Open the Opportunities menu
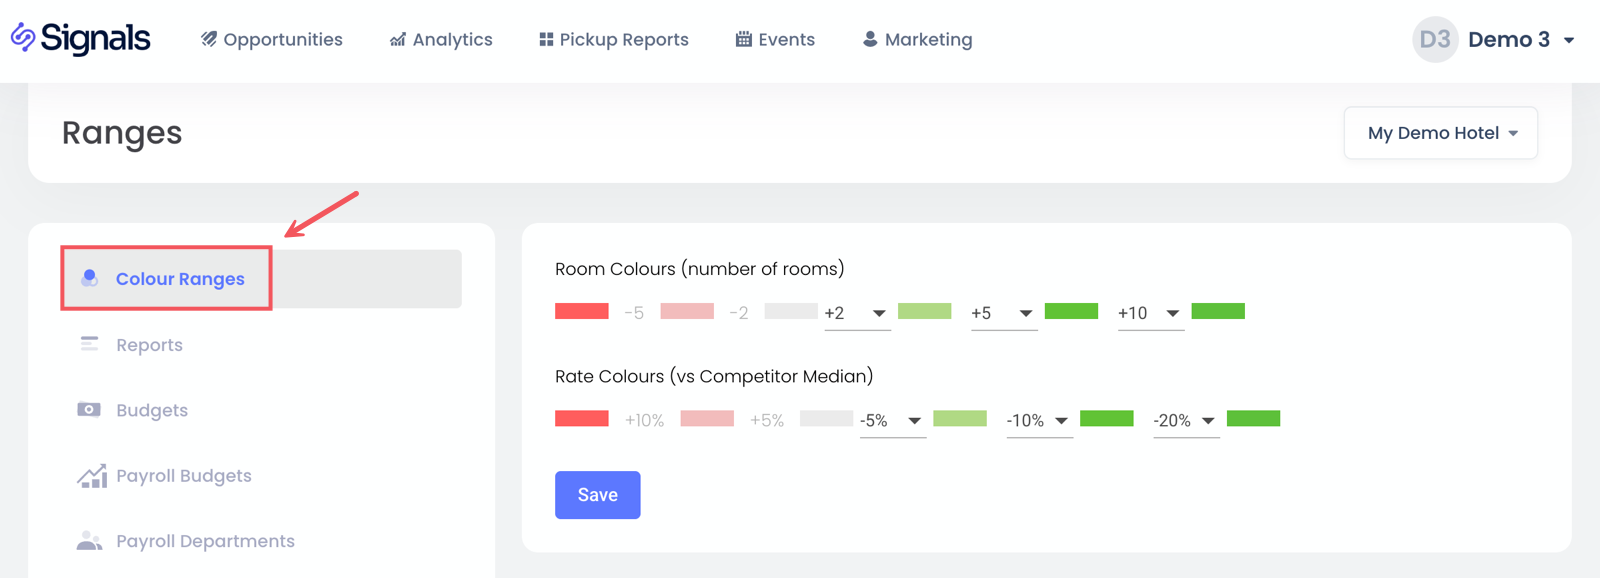1600x578 pixels. coord(271,40)
